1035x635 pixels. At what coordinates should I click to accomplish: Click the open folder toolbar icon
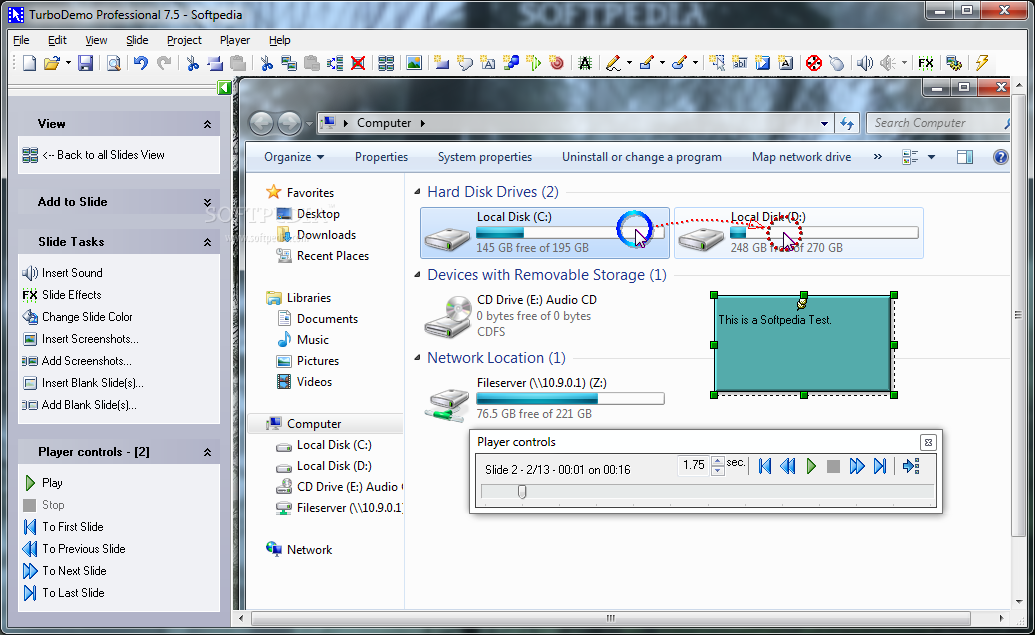[x=51, y=63]
